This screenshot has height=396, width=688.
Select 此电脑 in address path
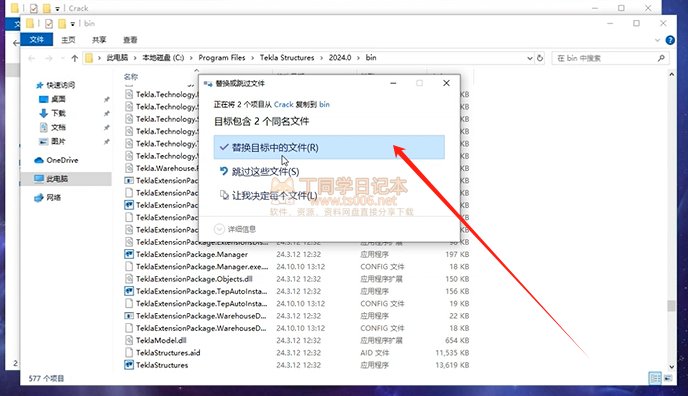pos(117,57)
